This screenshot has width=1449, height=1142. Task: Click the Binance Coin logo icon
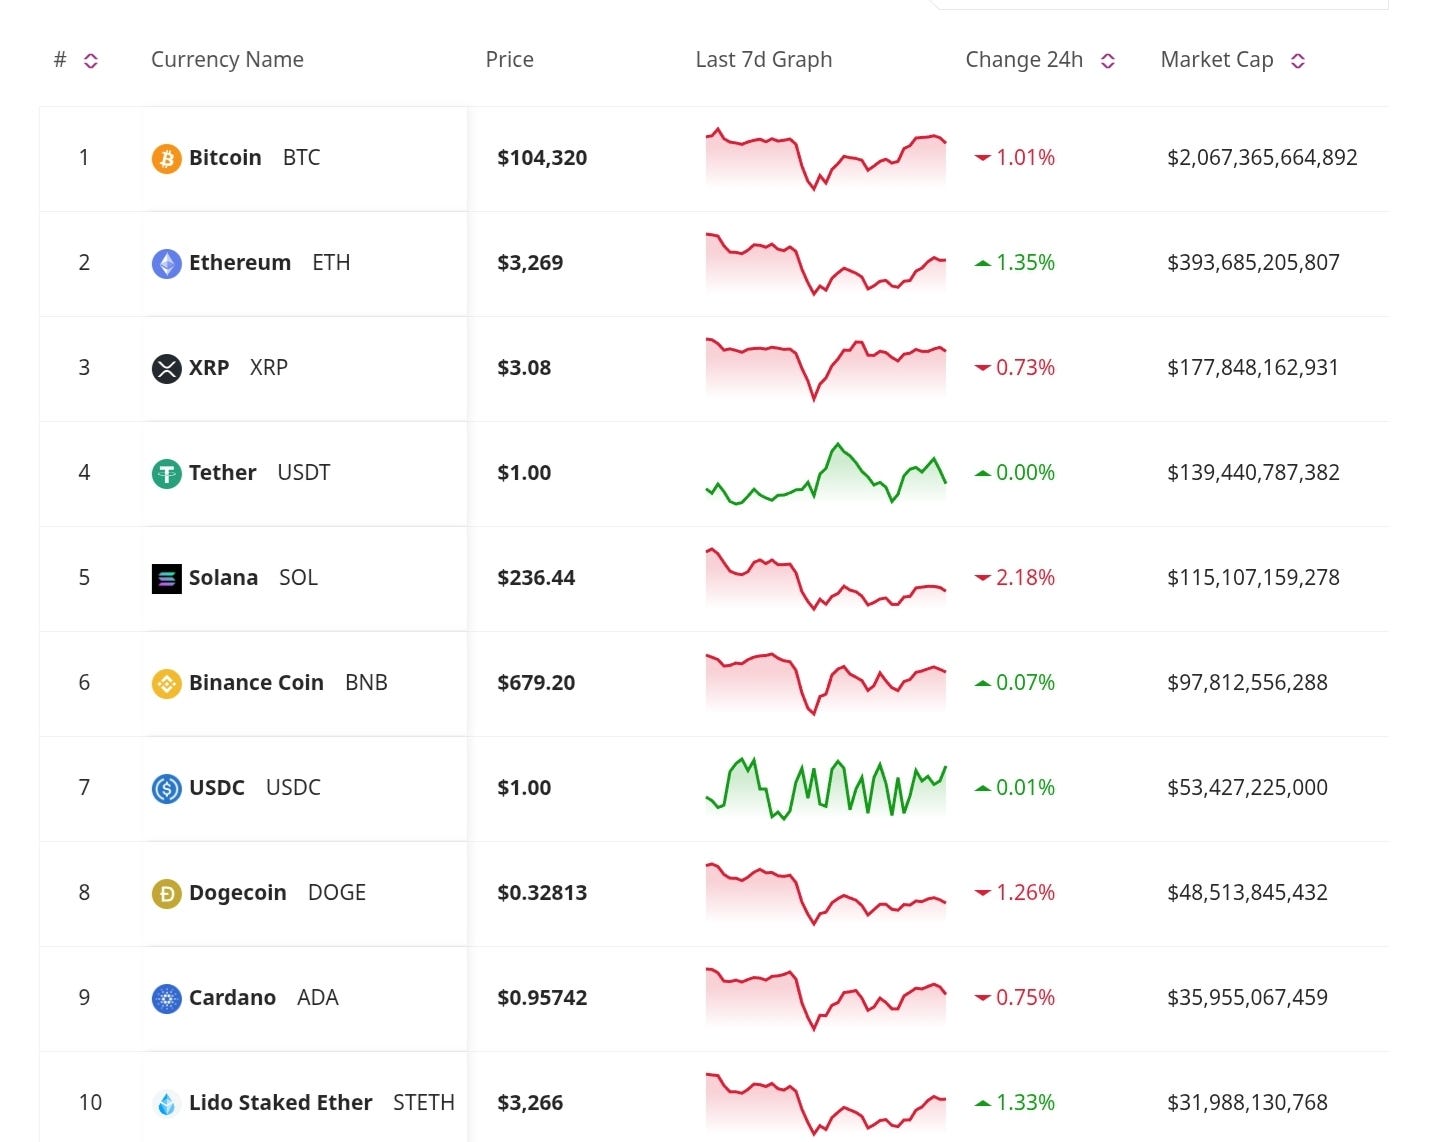tap(166, 684)
